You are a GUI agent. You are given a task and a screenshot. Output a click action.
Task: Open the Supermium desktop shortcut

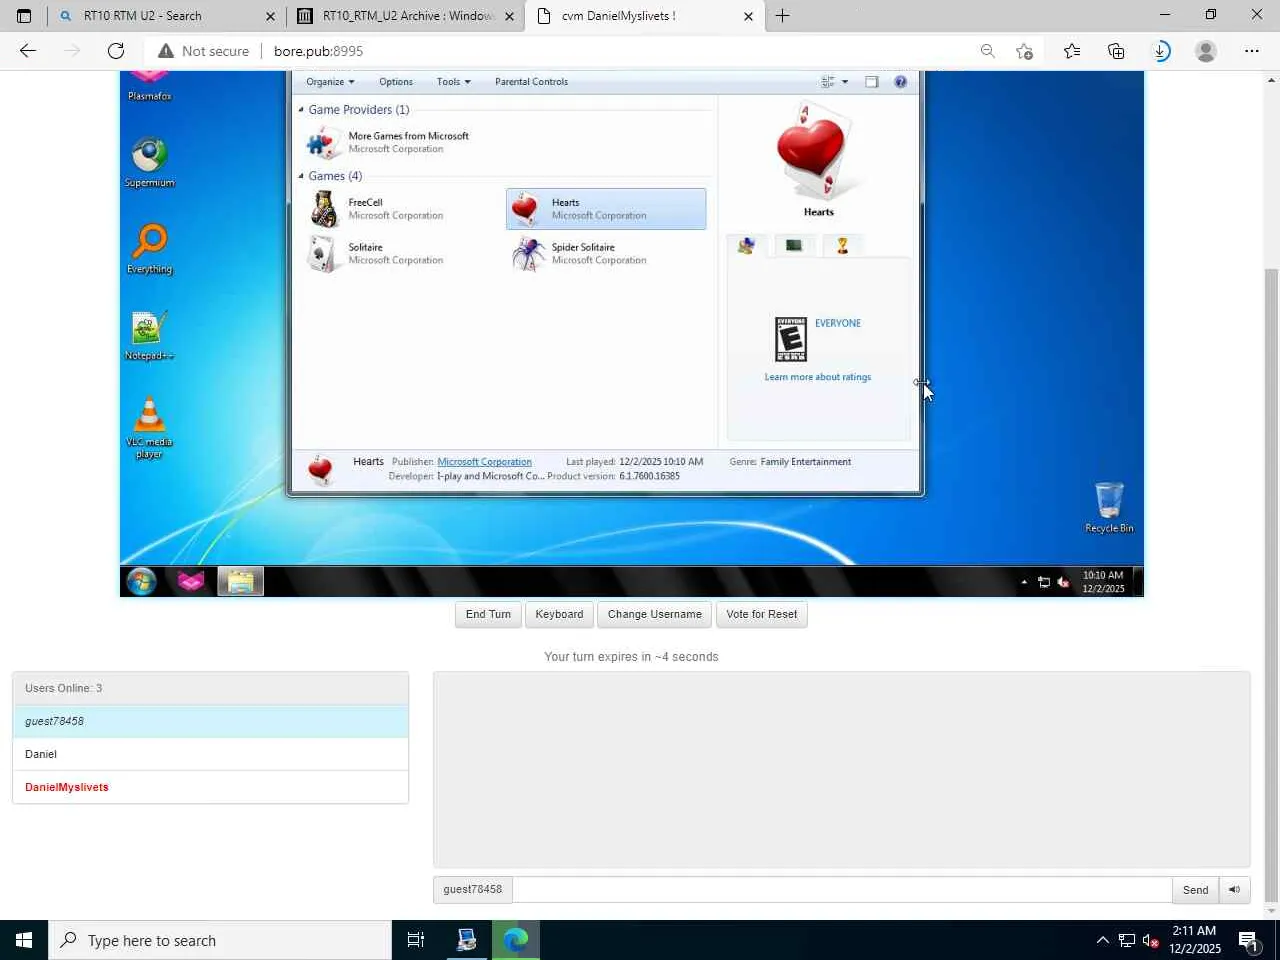tap(149, 162)
